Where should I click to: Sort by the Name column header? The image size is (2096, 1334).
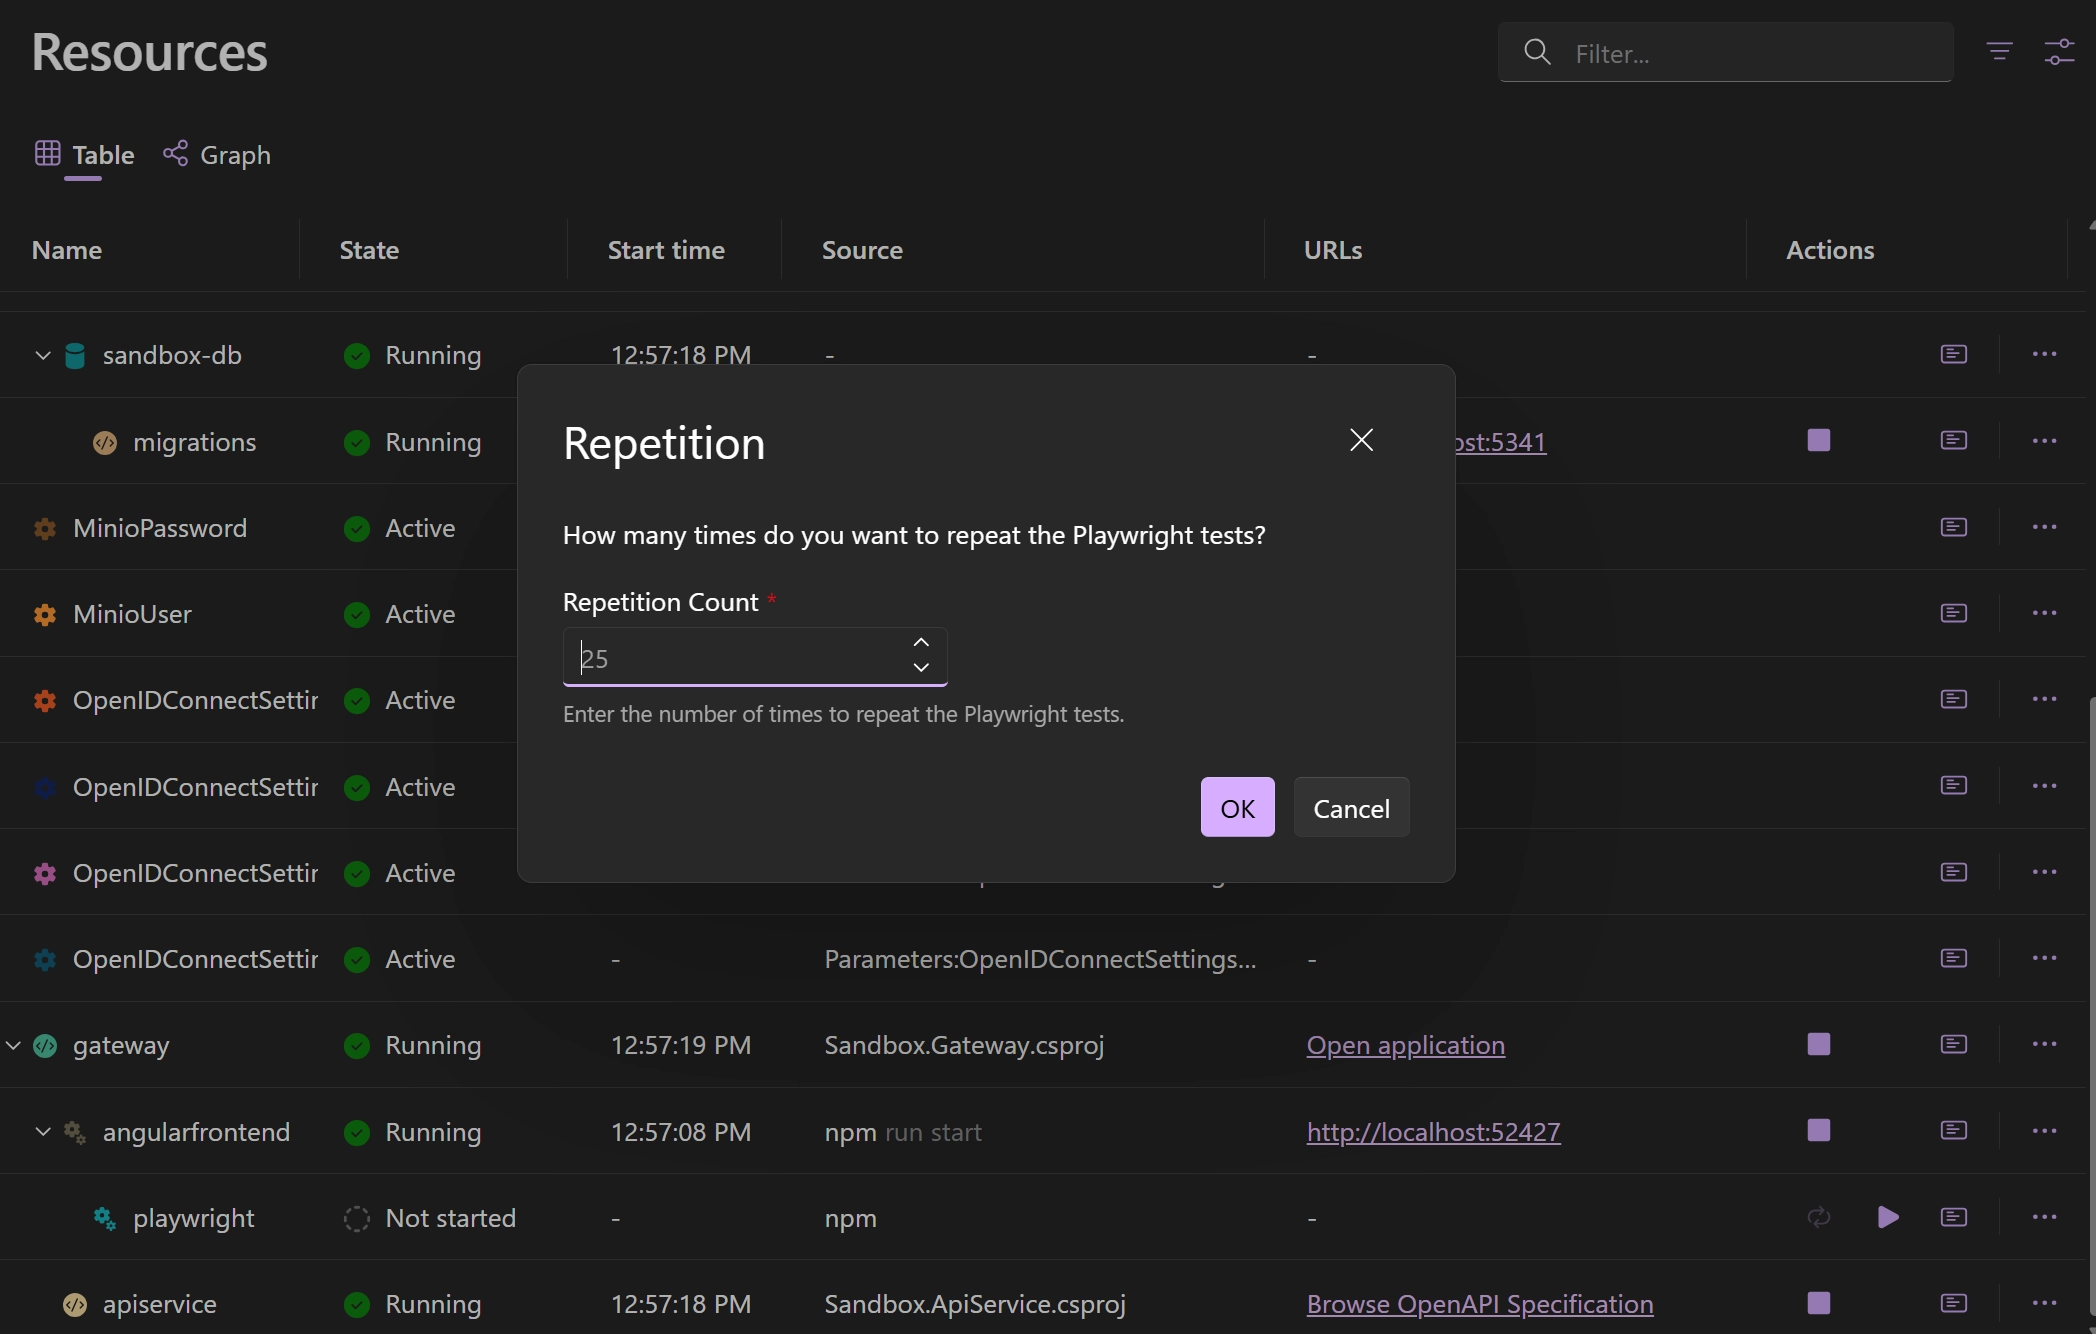pyautogui.click(x=67, y=250)
